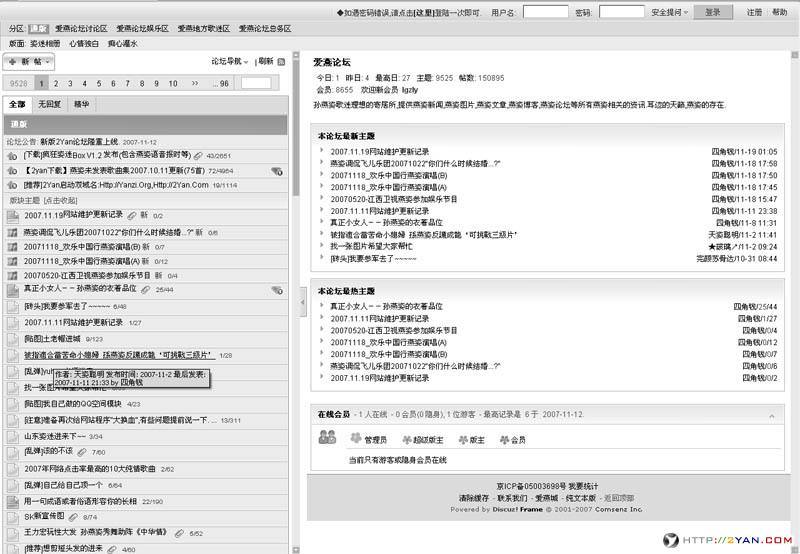Click the 管理员 member legend icon
The width and height of the screenshot is (800, 554).
(x=355, y=439)
